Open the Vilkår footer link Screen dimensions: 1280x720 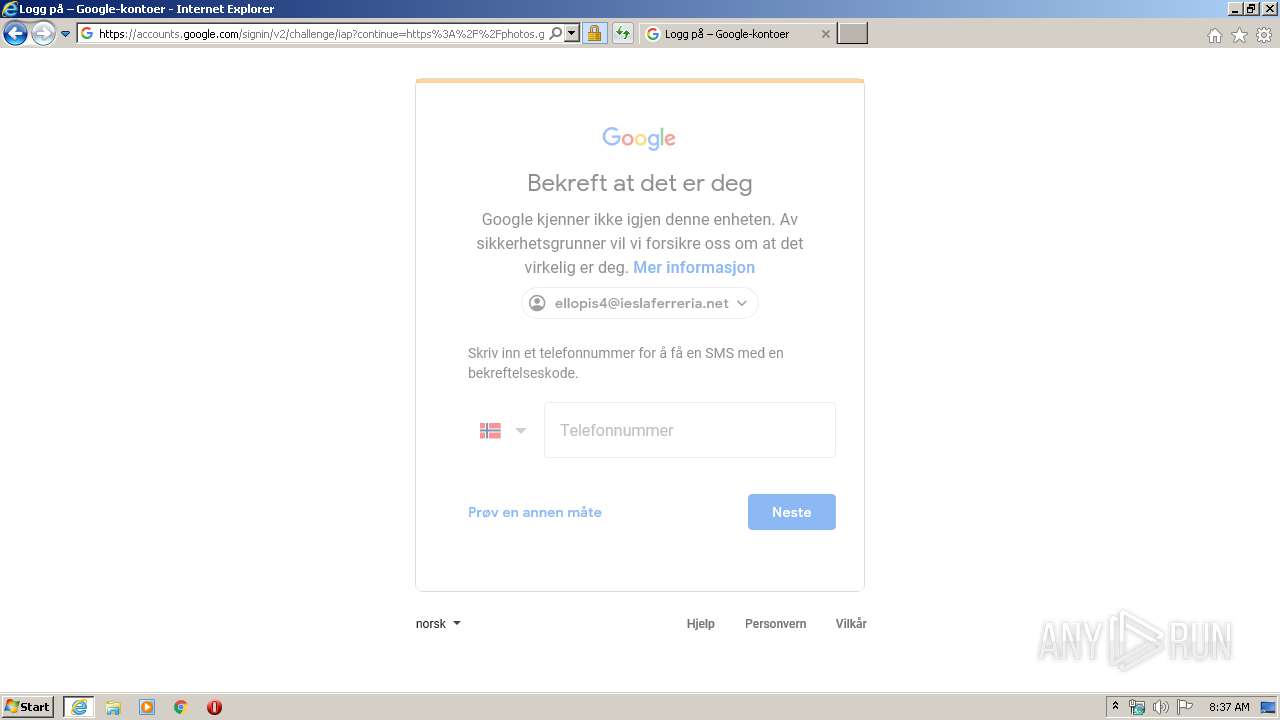pos(851,623)
